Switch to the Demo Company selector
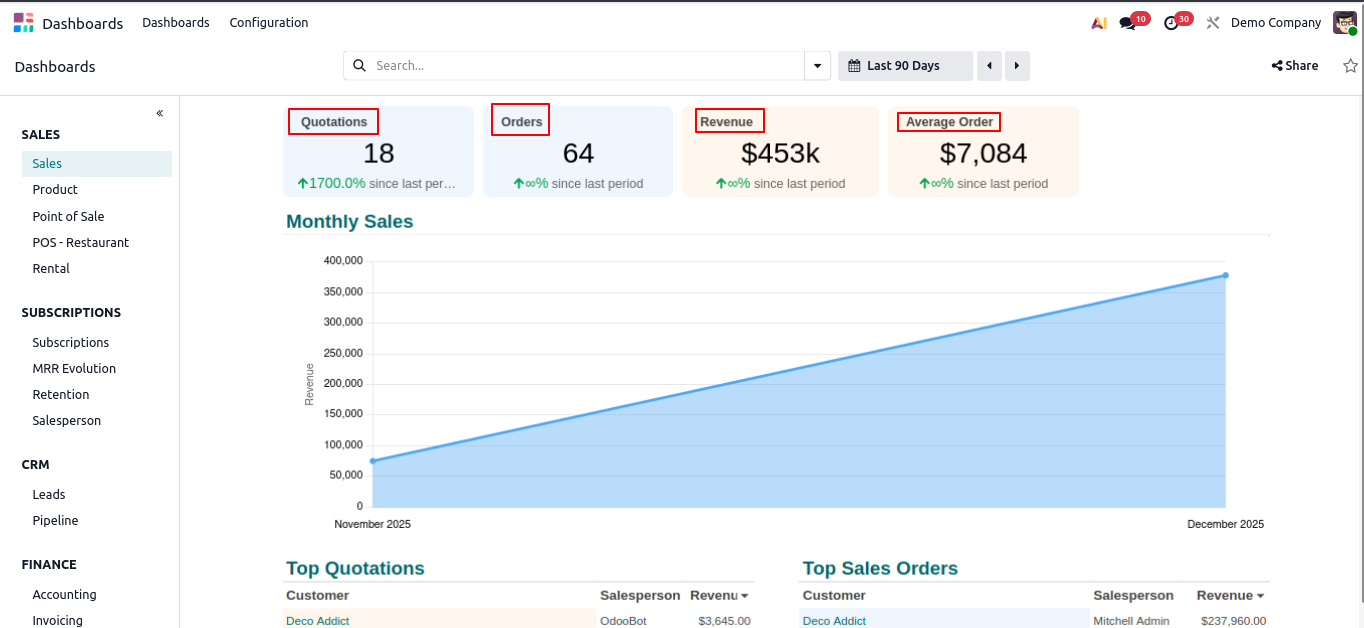Screen dimensions: 1364x628 pos(1275,23)
